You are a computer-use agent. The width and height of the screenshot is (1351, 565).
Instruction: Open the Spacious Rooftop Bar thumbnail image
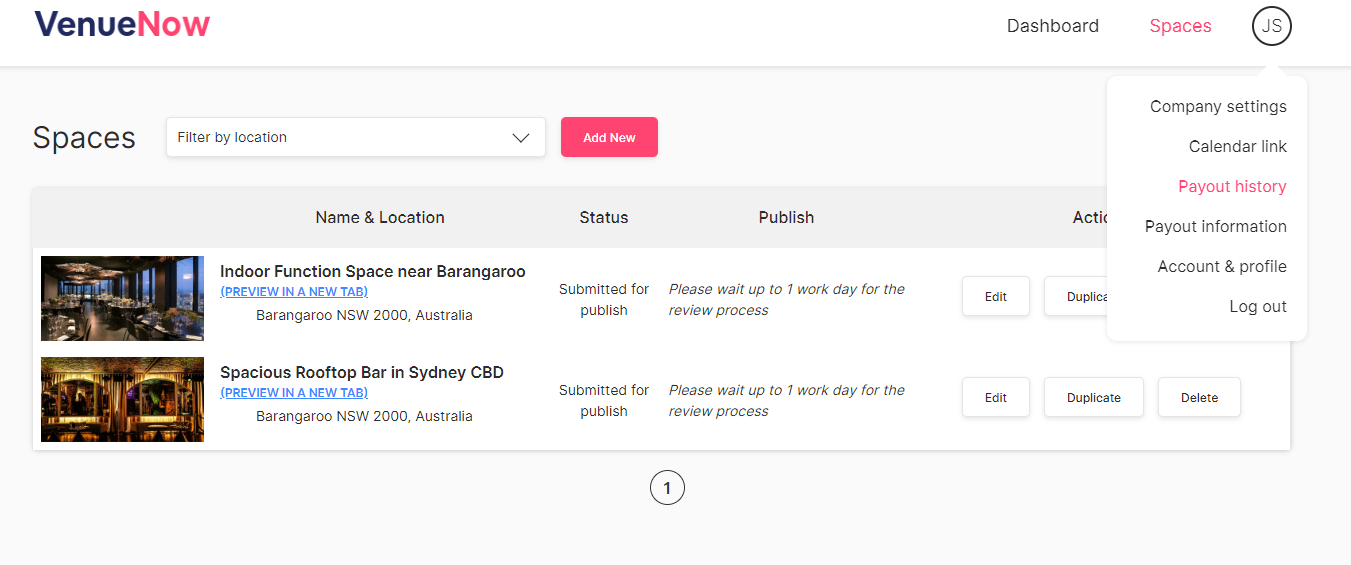pyautogui.click(x=122, y=399)
